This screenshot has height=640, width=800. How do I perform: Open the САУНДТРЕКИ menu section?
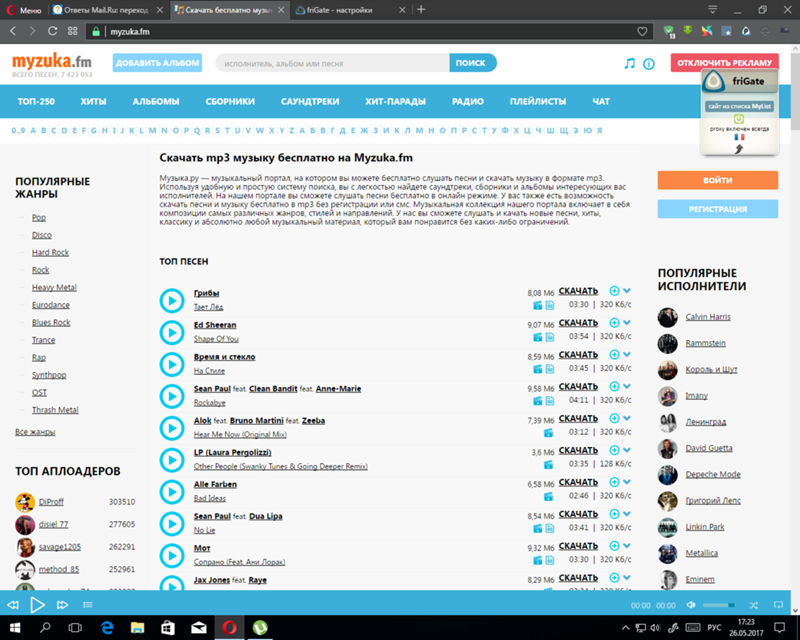click(310, 102)
